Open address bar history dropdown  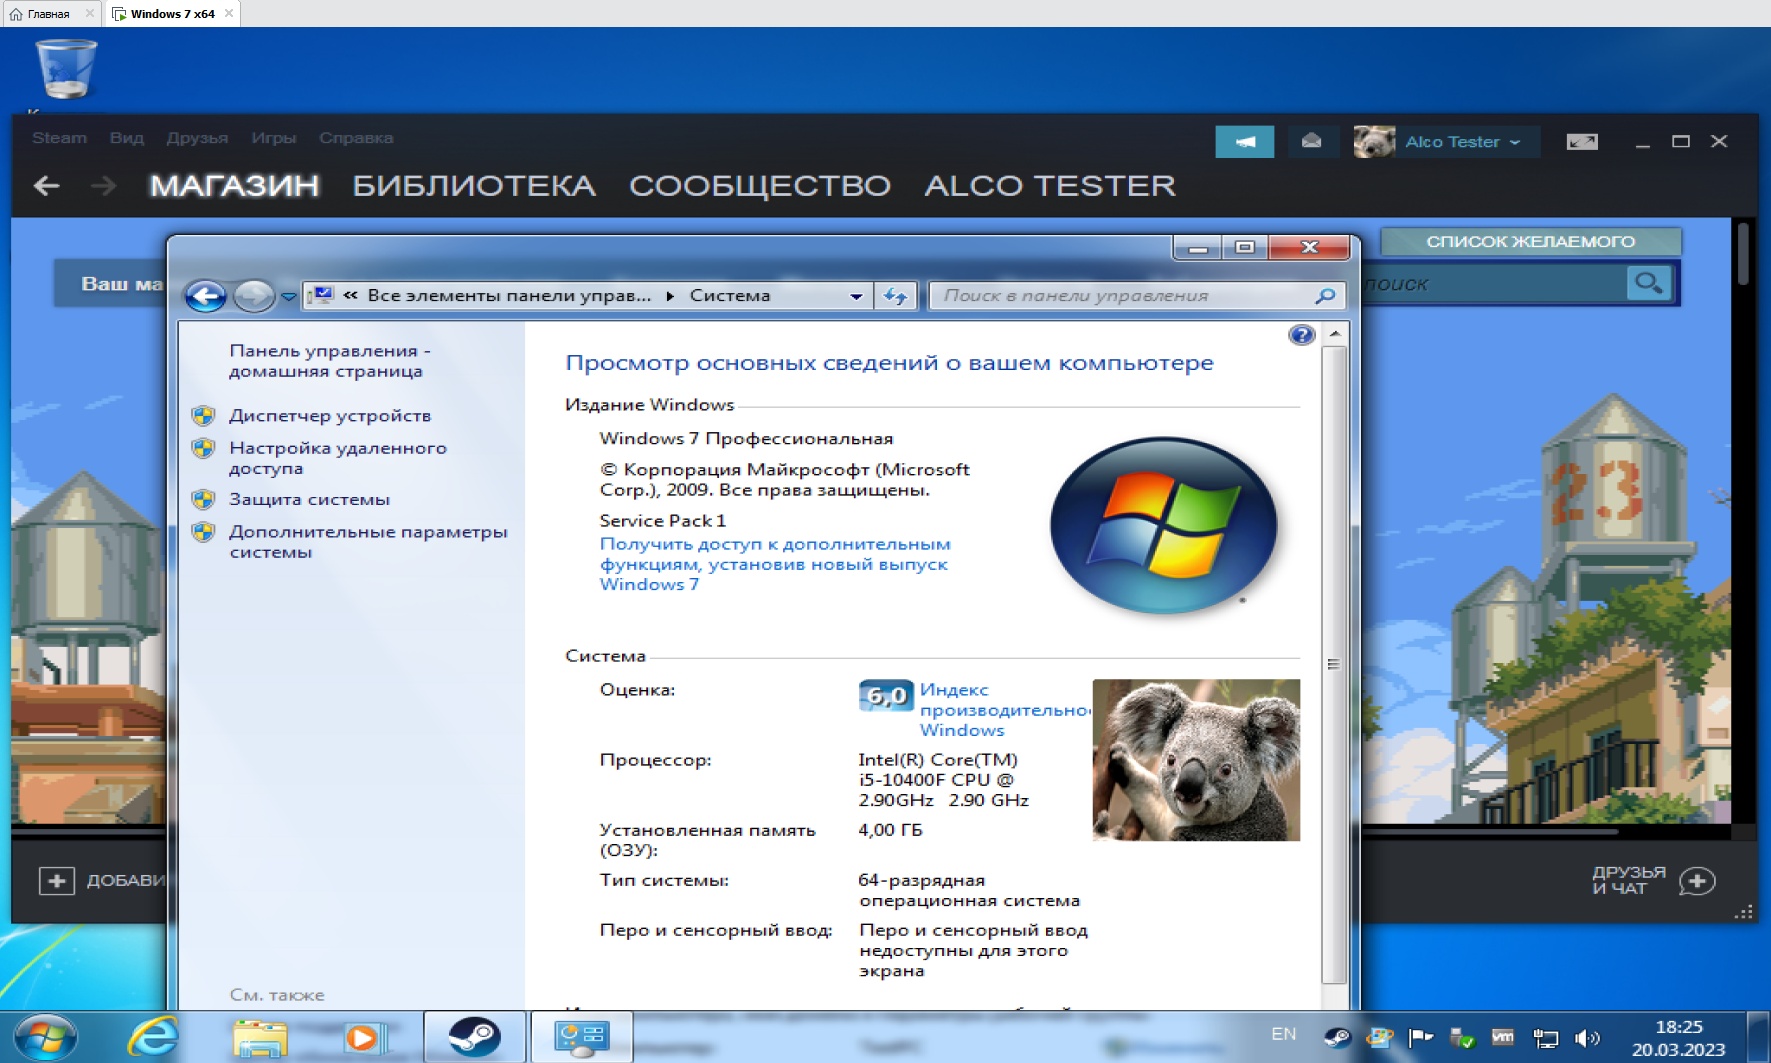[x=856, y=296]
